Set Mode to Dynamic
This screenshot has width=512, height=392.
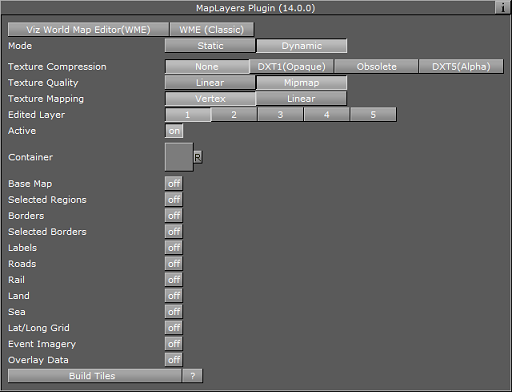tap(302, 46)
